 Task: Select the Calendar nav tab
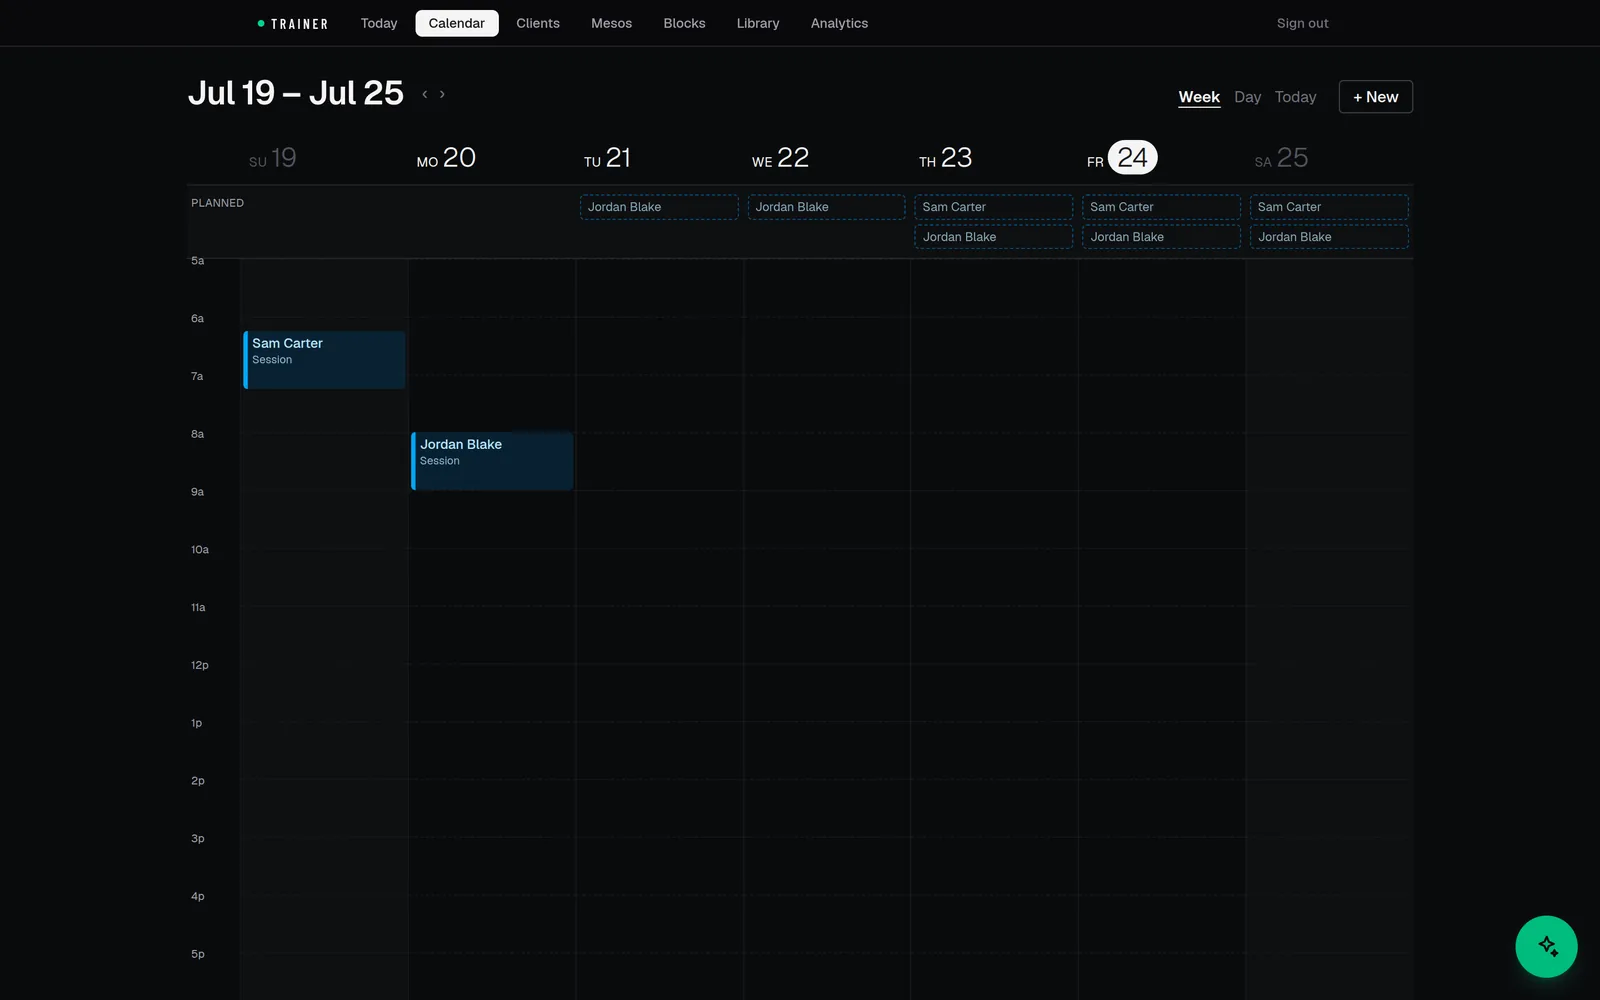click(457, 23)
